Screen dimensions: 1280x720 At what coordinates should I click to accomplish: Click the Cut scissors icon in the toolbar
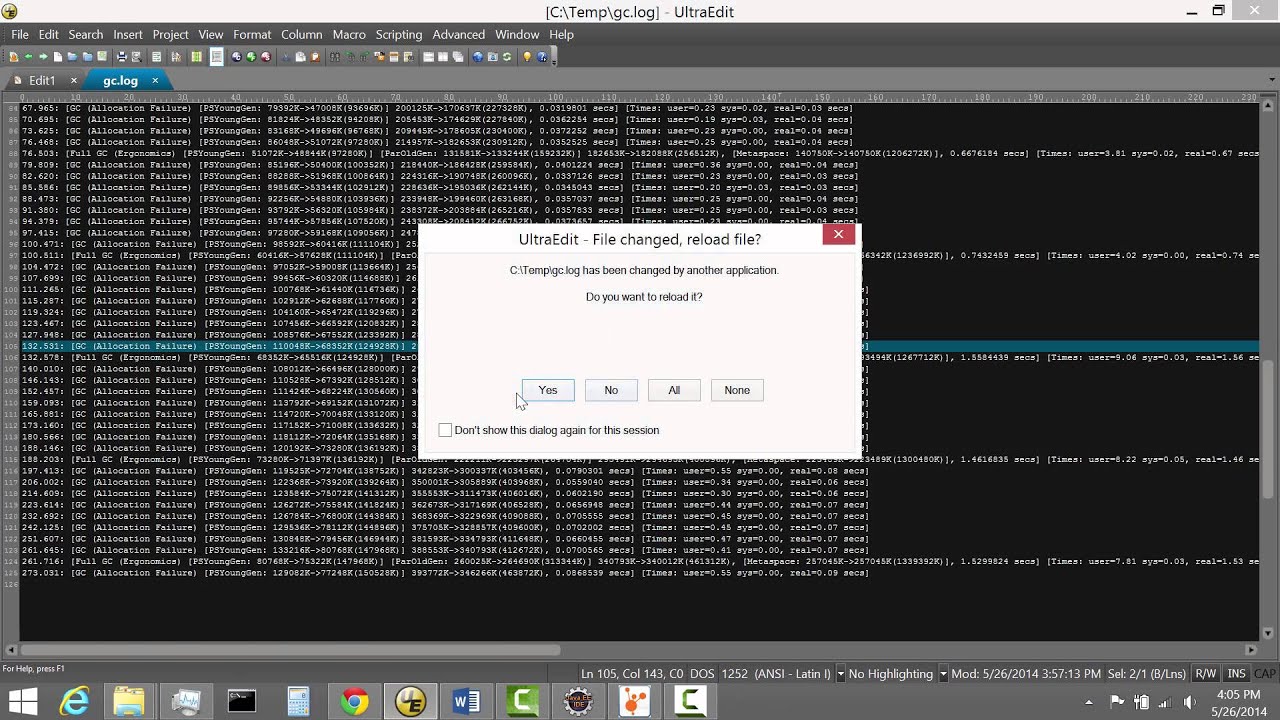pyautogui.click(x=285, y=57)
